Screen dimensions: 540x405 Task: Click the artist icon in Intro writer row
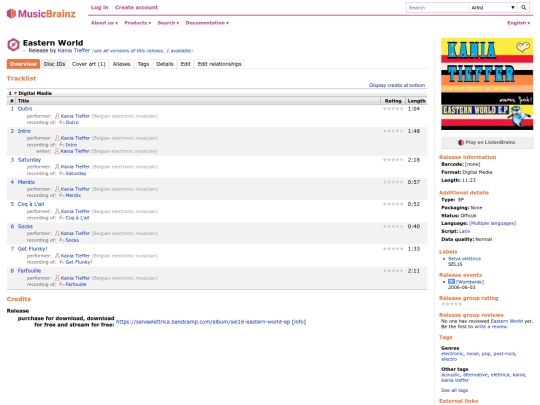[57, 151]
